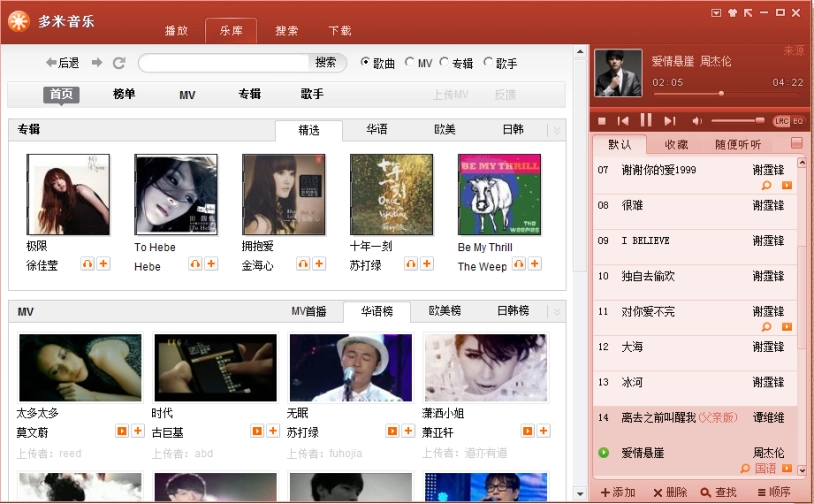Play MV 太多太多 with its play icon
This screenshot has width=814, height=504.
pyautogui.click(x=121, y=431)
